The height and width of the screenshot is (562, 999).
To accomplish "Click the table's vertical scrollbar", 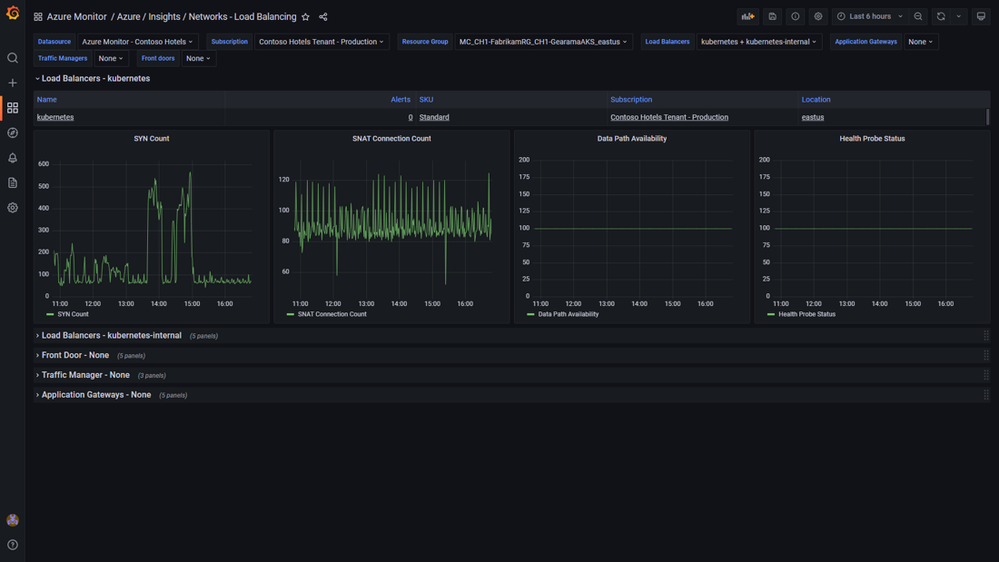I will (x=988, y=117).
